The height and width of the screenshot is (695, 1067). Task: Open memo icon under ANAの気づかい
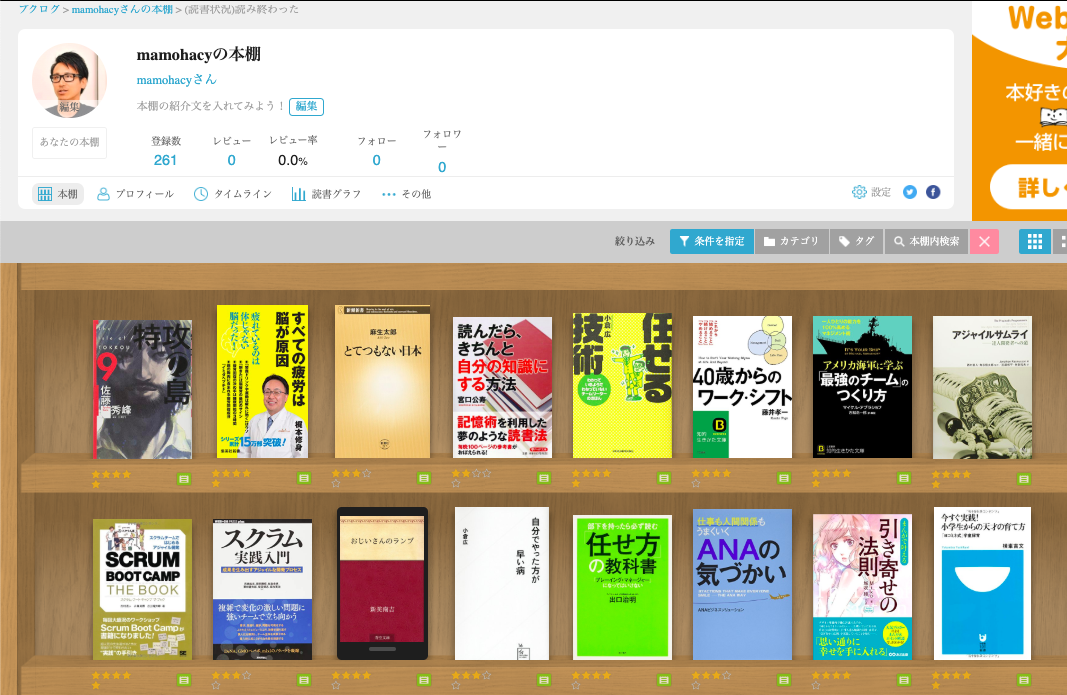point(784,680)
